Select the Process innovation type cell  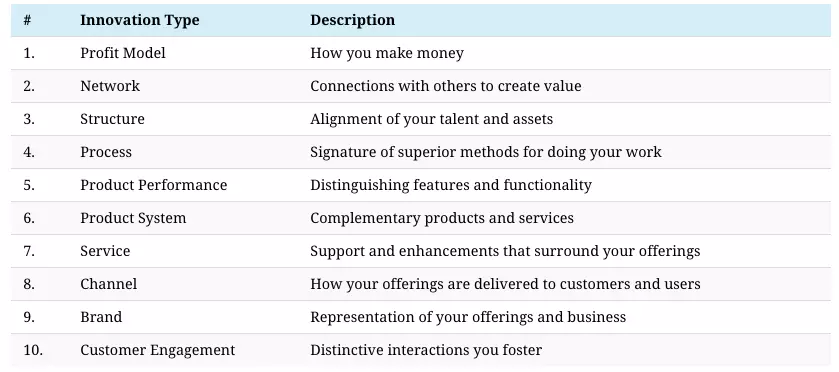106,152
